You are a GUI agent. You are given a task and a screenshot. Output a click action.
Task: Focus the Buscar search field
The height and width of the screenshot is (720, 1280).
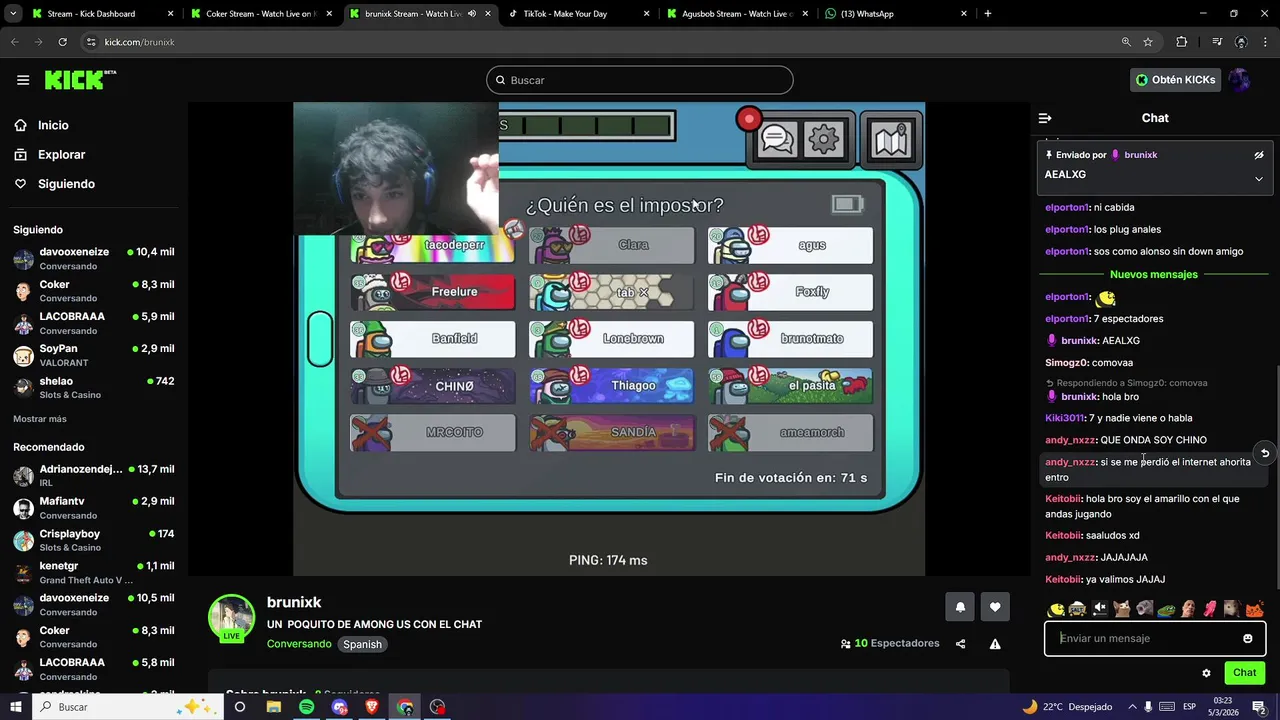pos(640,80)
